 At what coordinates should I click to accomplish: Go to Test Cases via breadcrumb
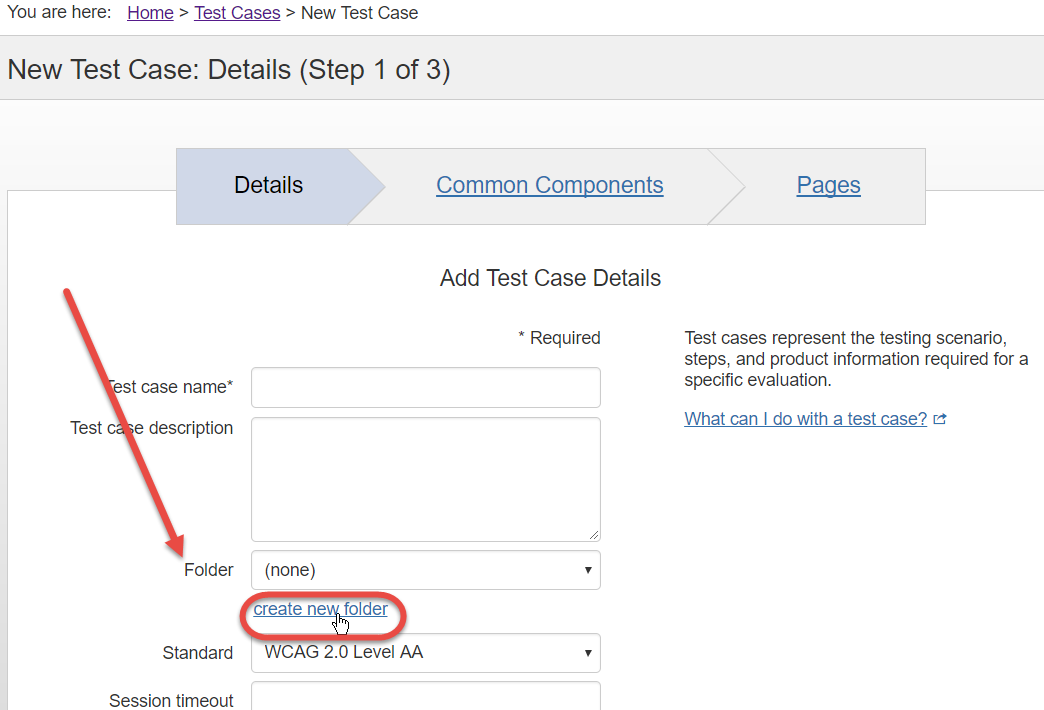[237, 13]
